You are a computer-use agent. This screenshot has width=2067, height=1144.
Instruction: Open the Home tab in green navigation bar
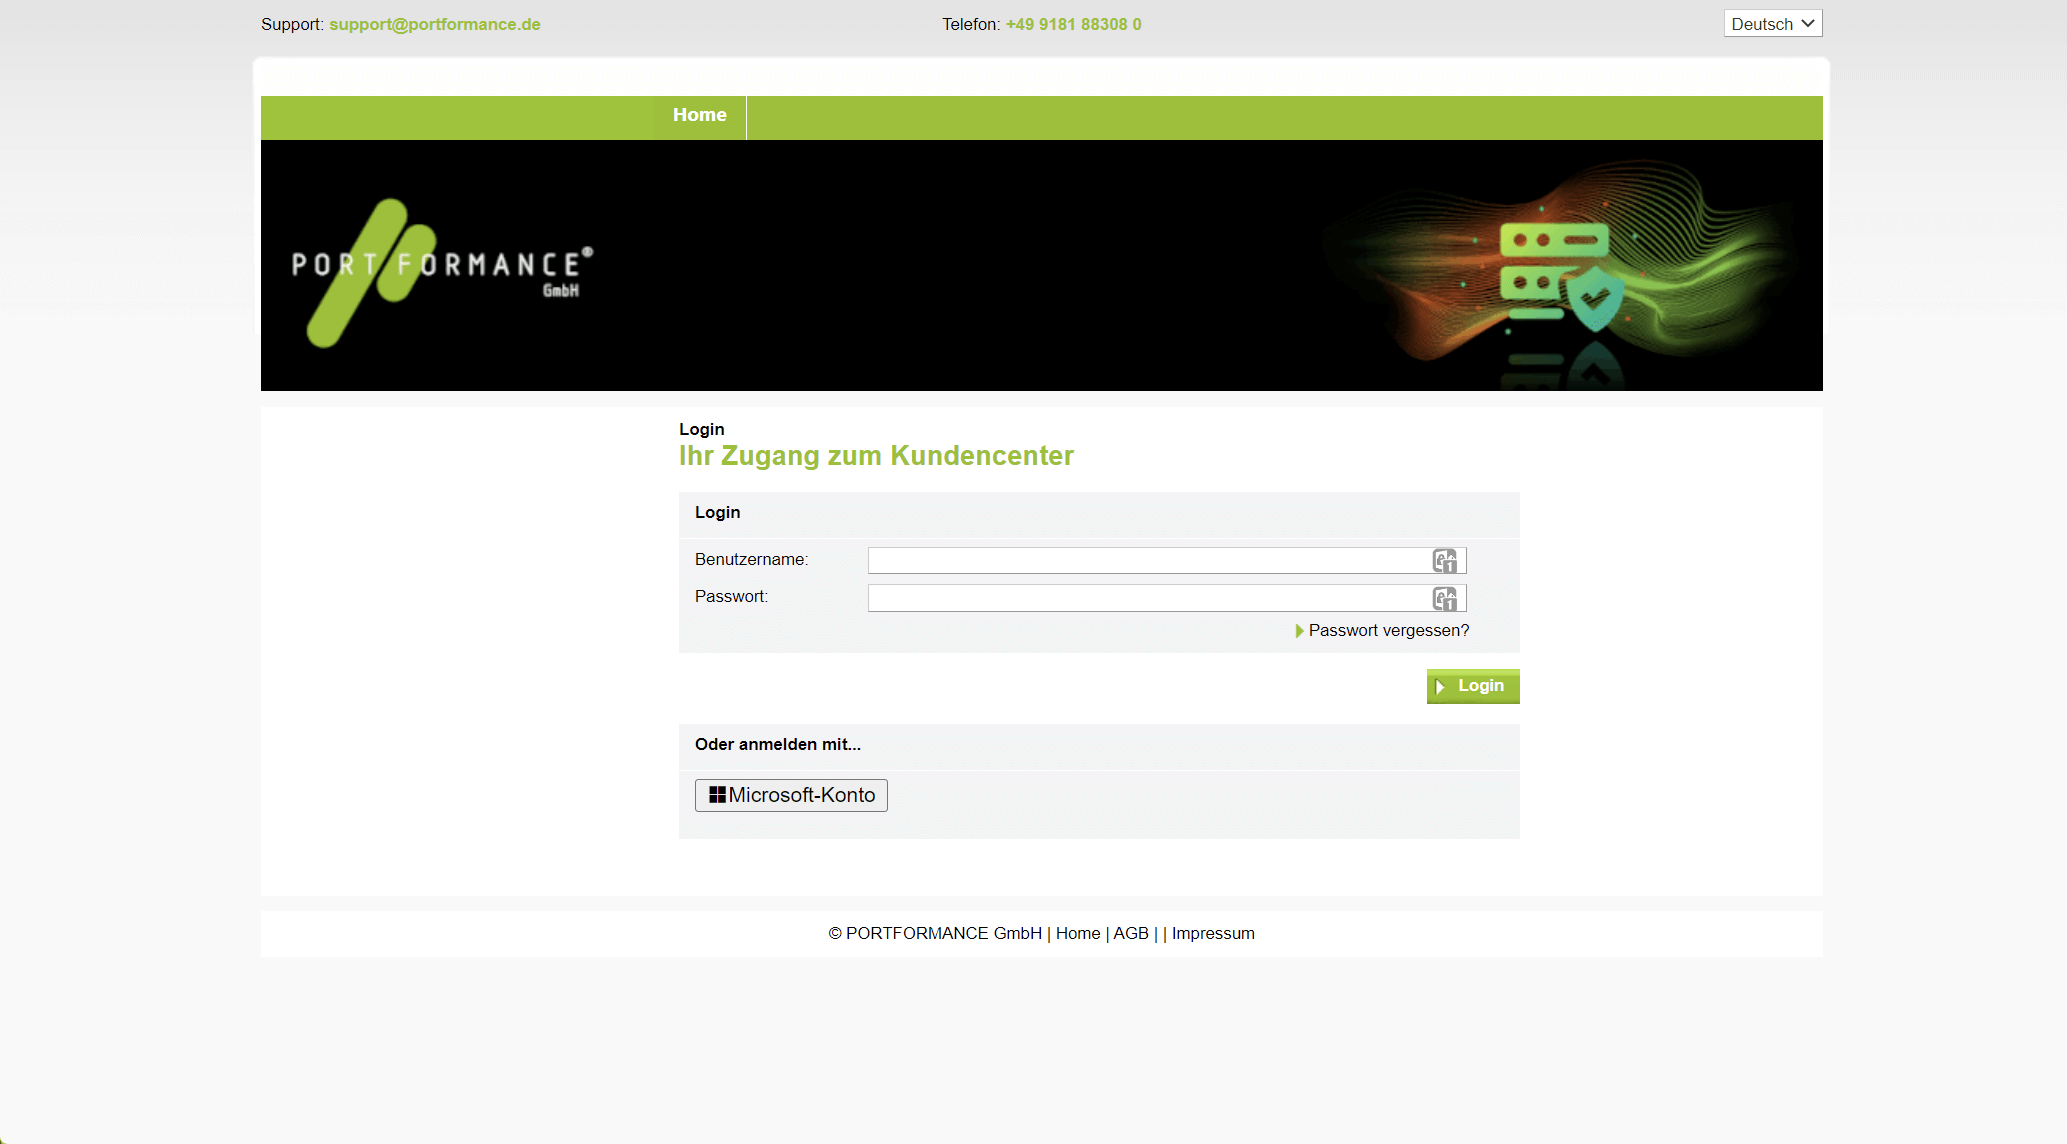point(700,116)
